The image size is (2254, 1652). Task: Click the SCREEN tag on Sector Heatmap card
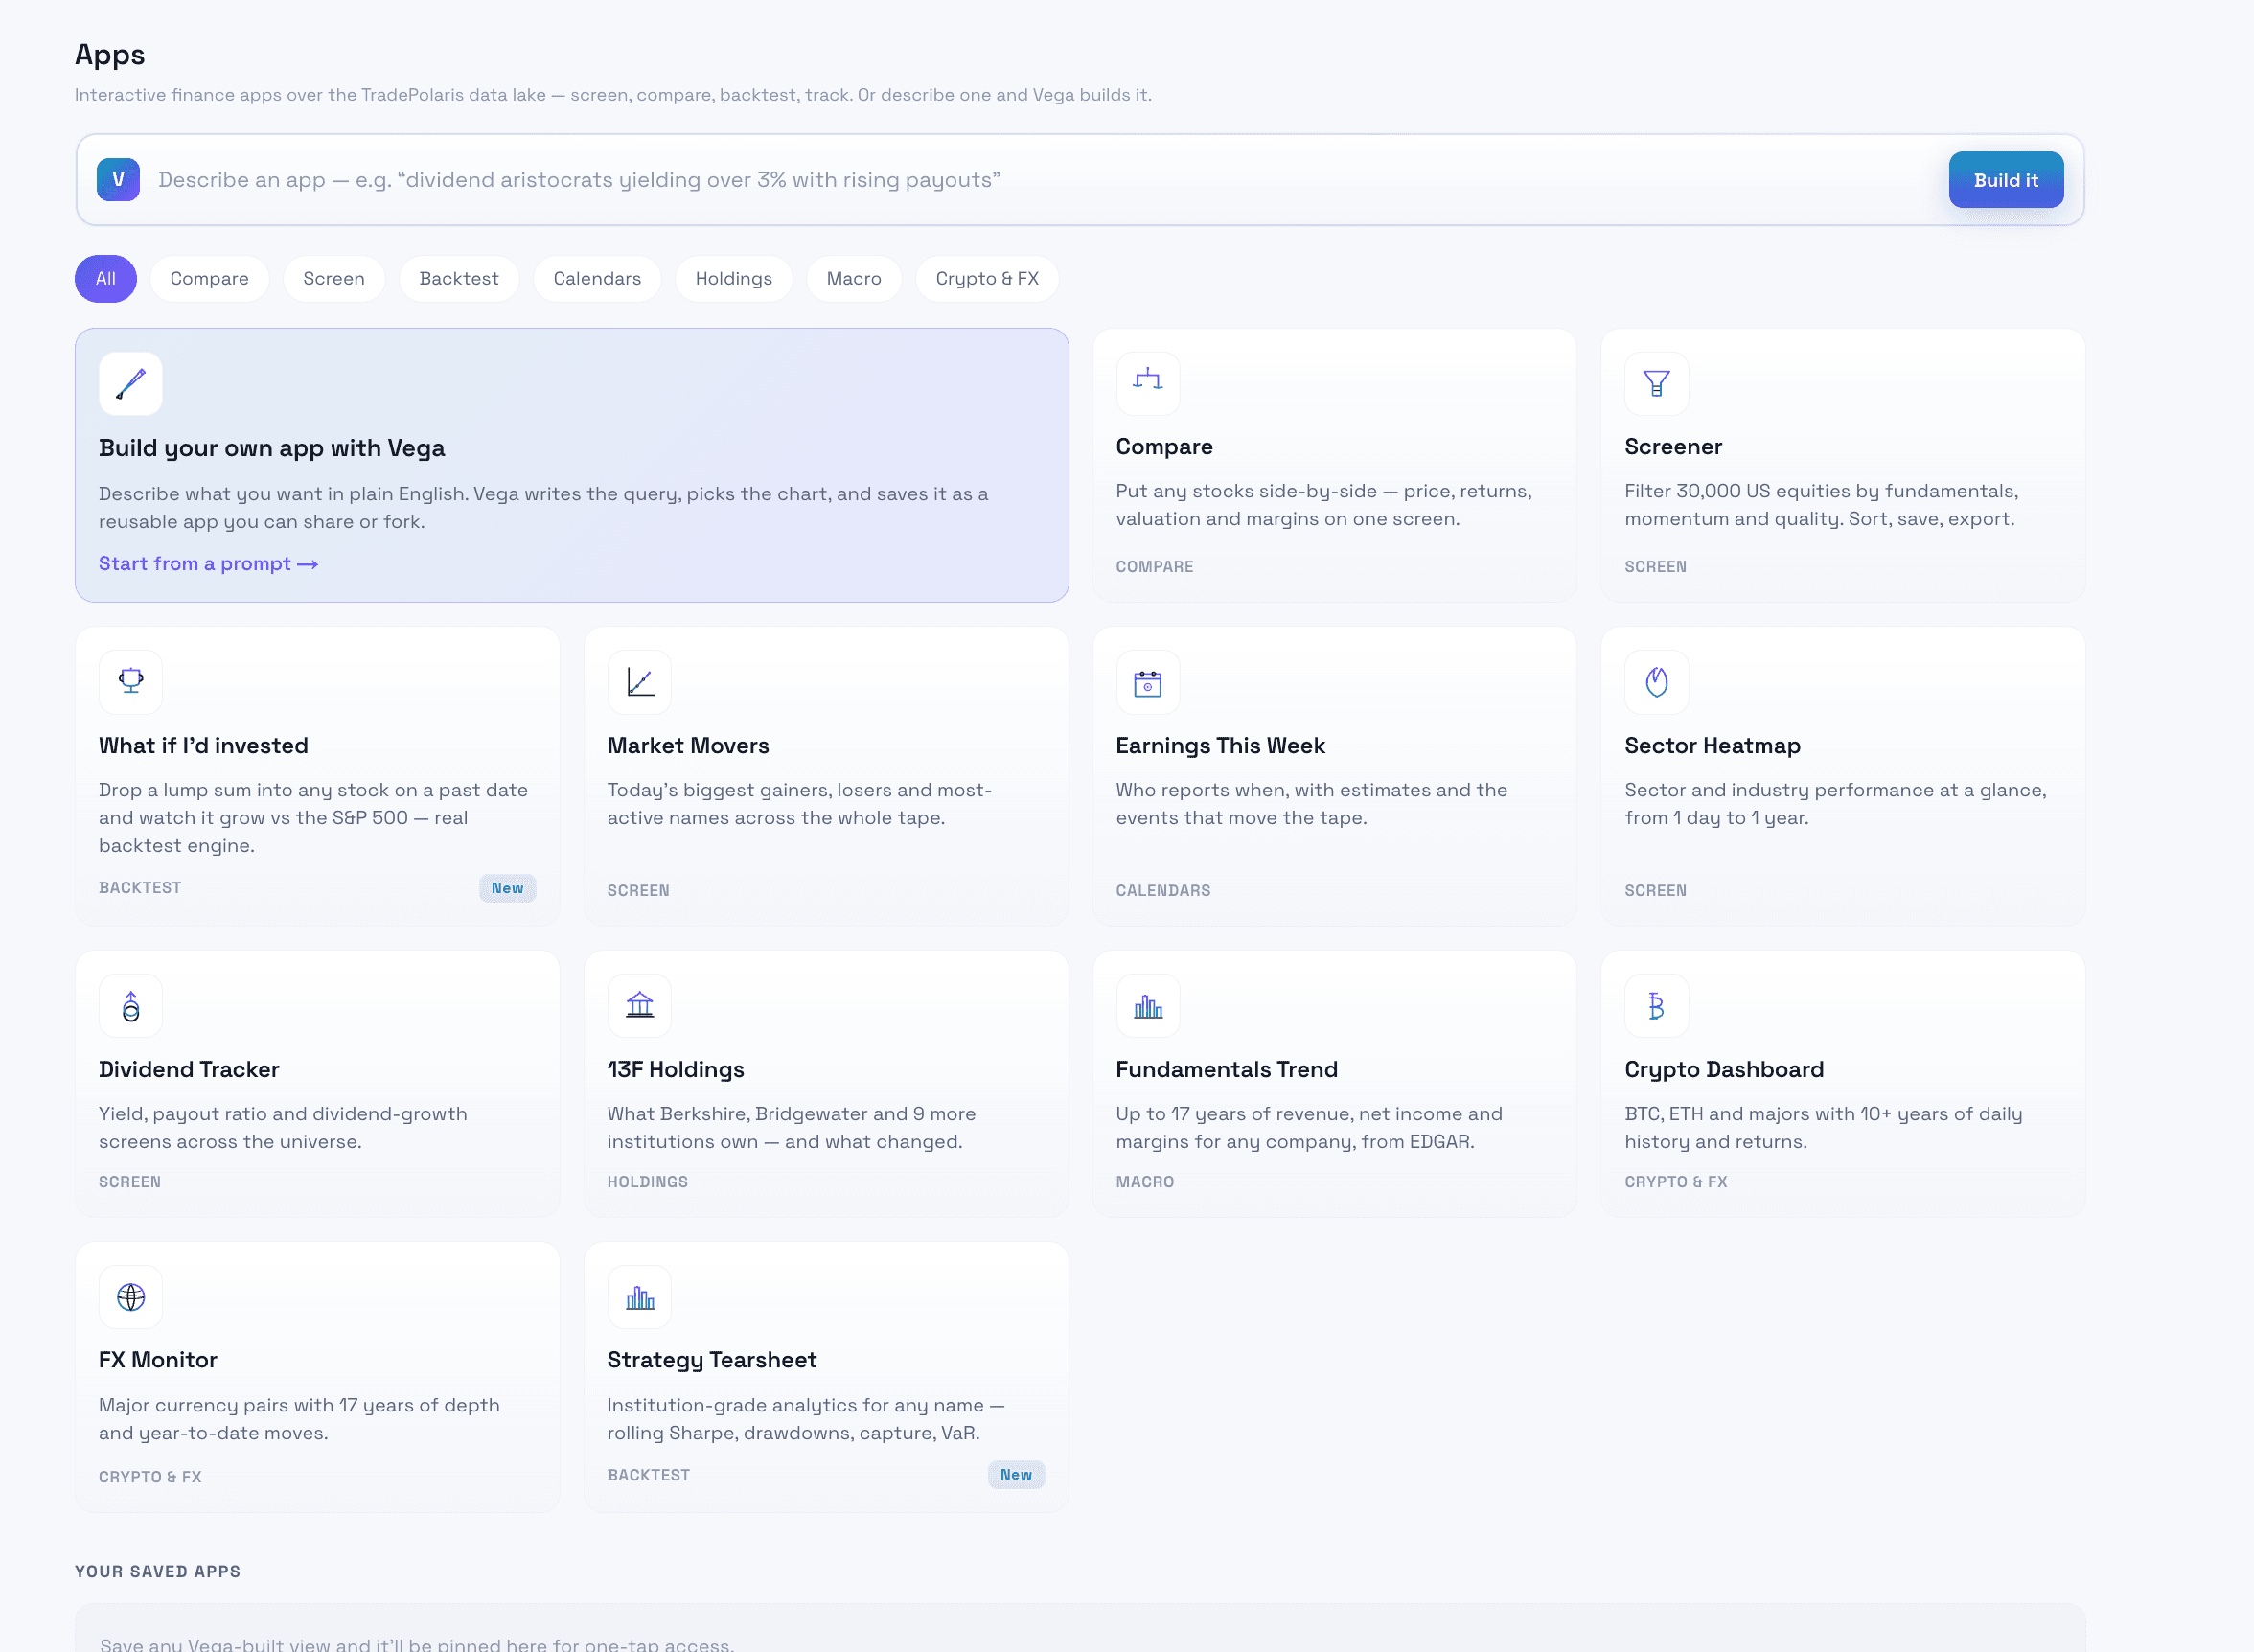click(1655, 891)
